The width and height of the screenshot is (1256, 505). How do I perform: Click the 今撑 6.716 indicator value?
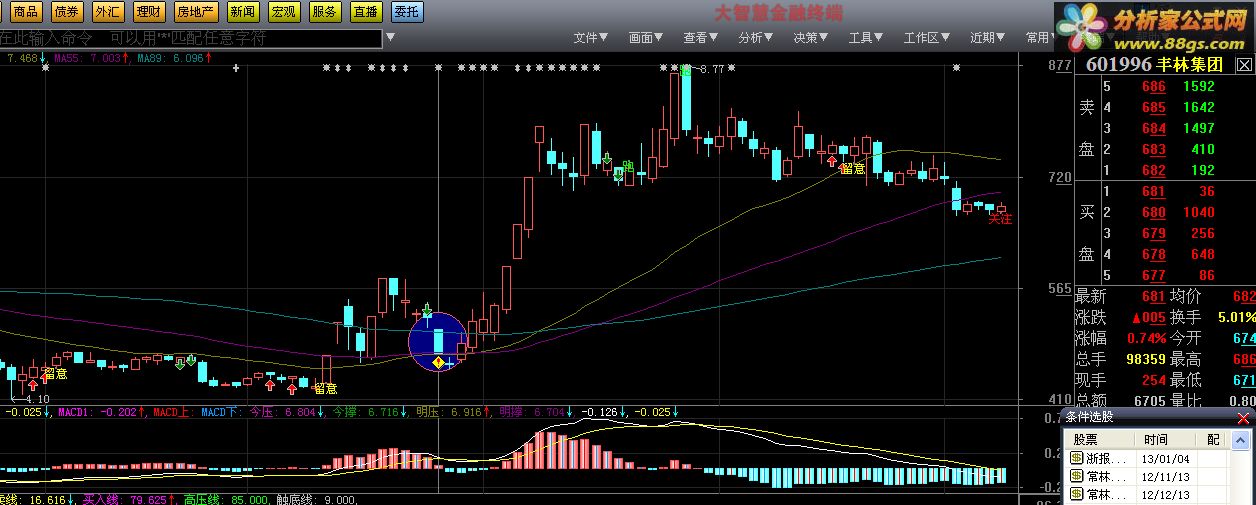tap(371, 411)
